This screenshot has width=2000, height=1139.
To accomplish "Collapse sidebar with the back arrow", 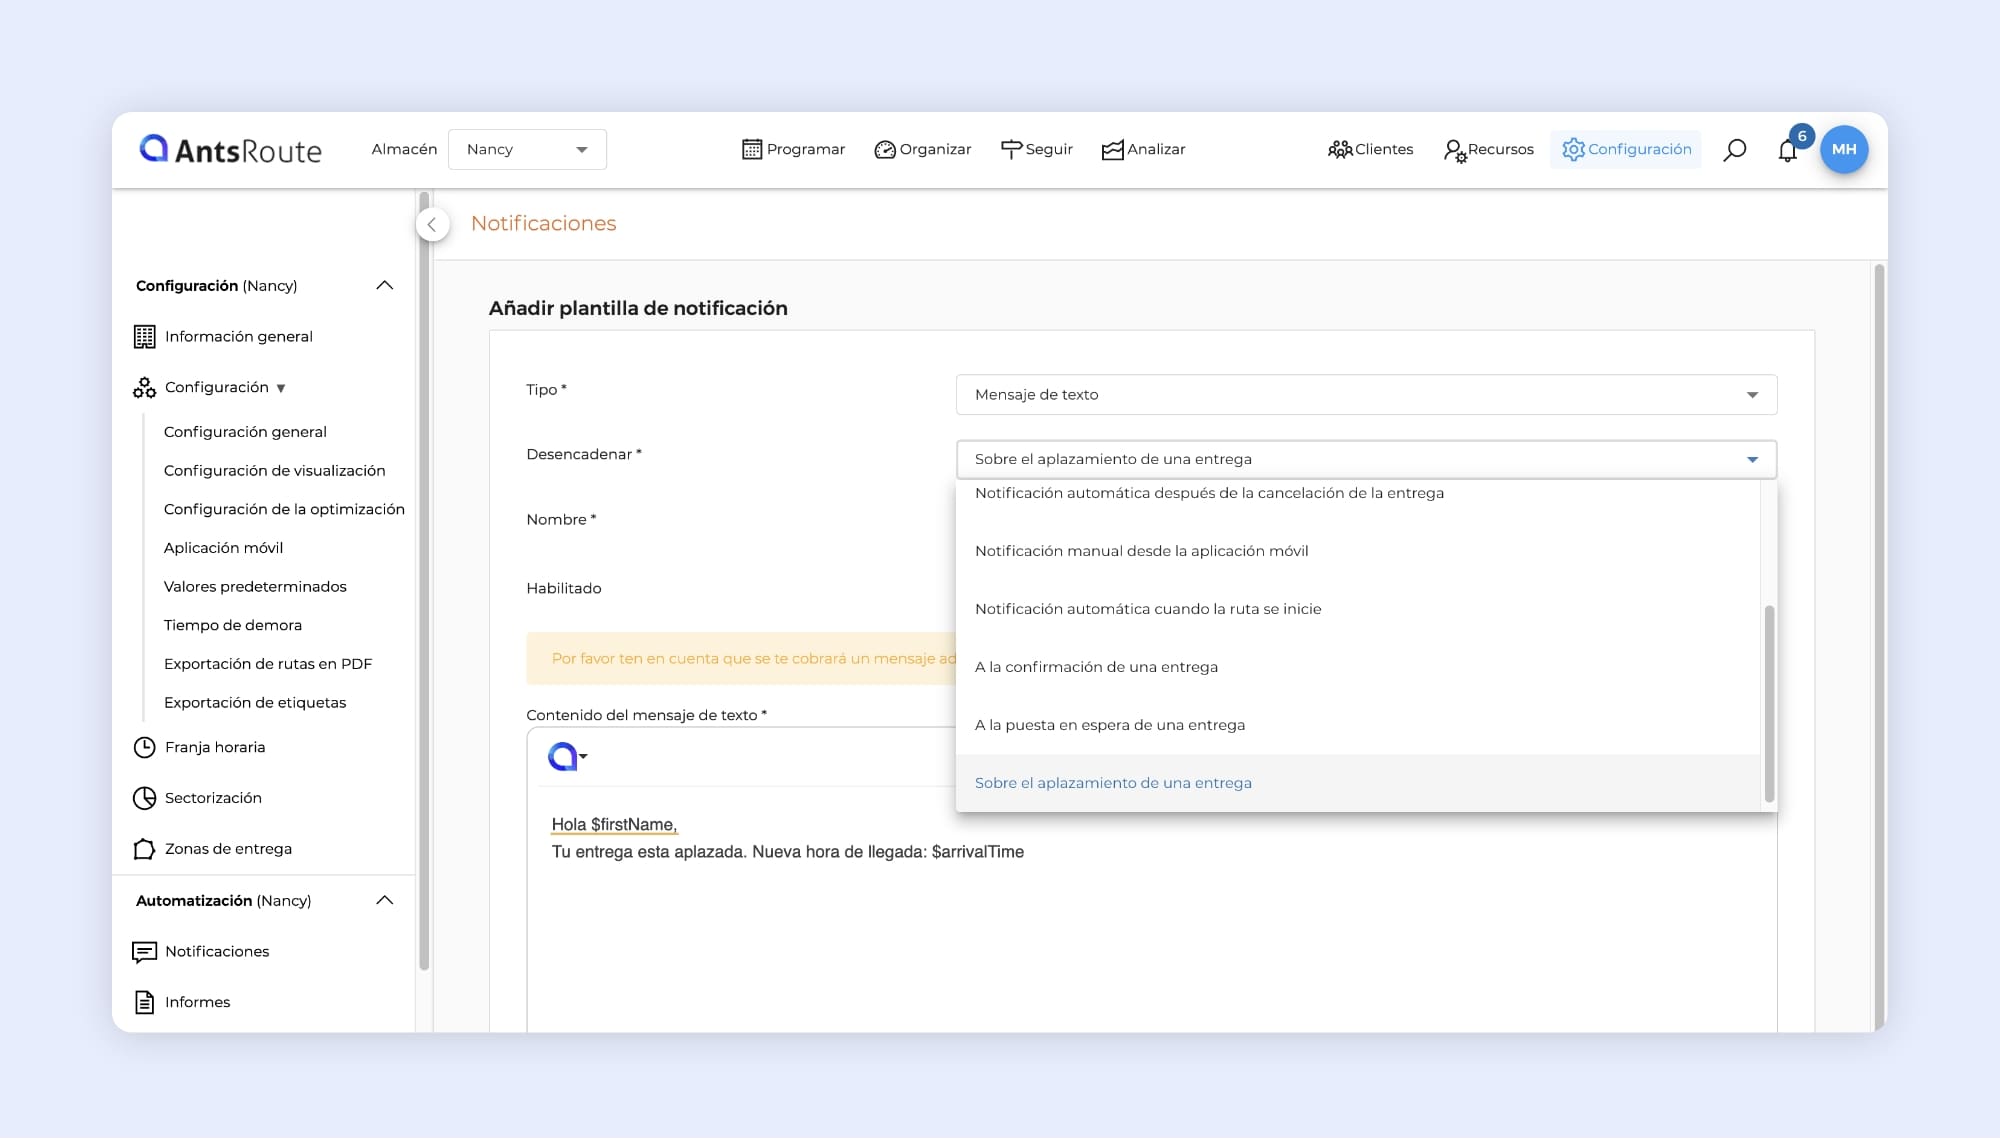I will 432,224.
